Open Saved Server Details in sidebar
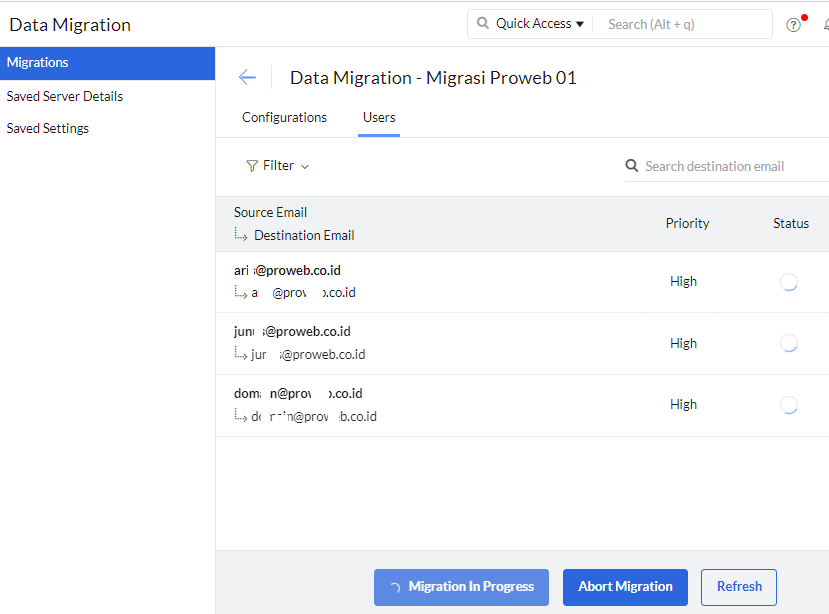 tap(65, 96)
